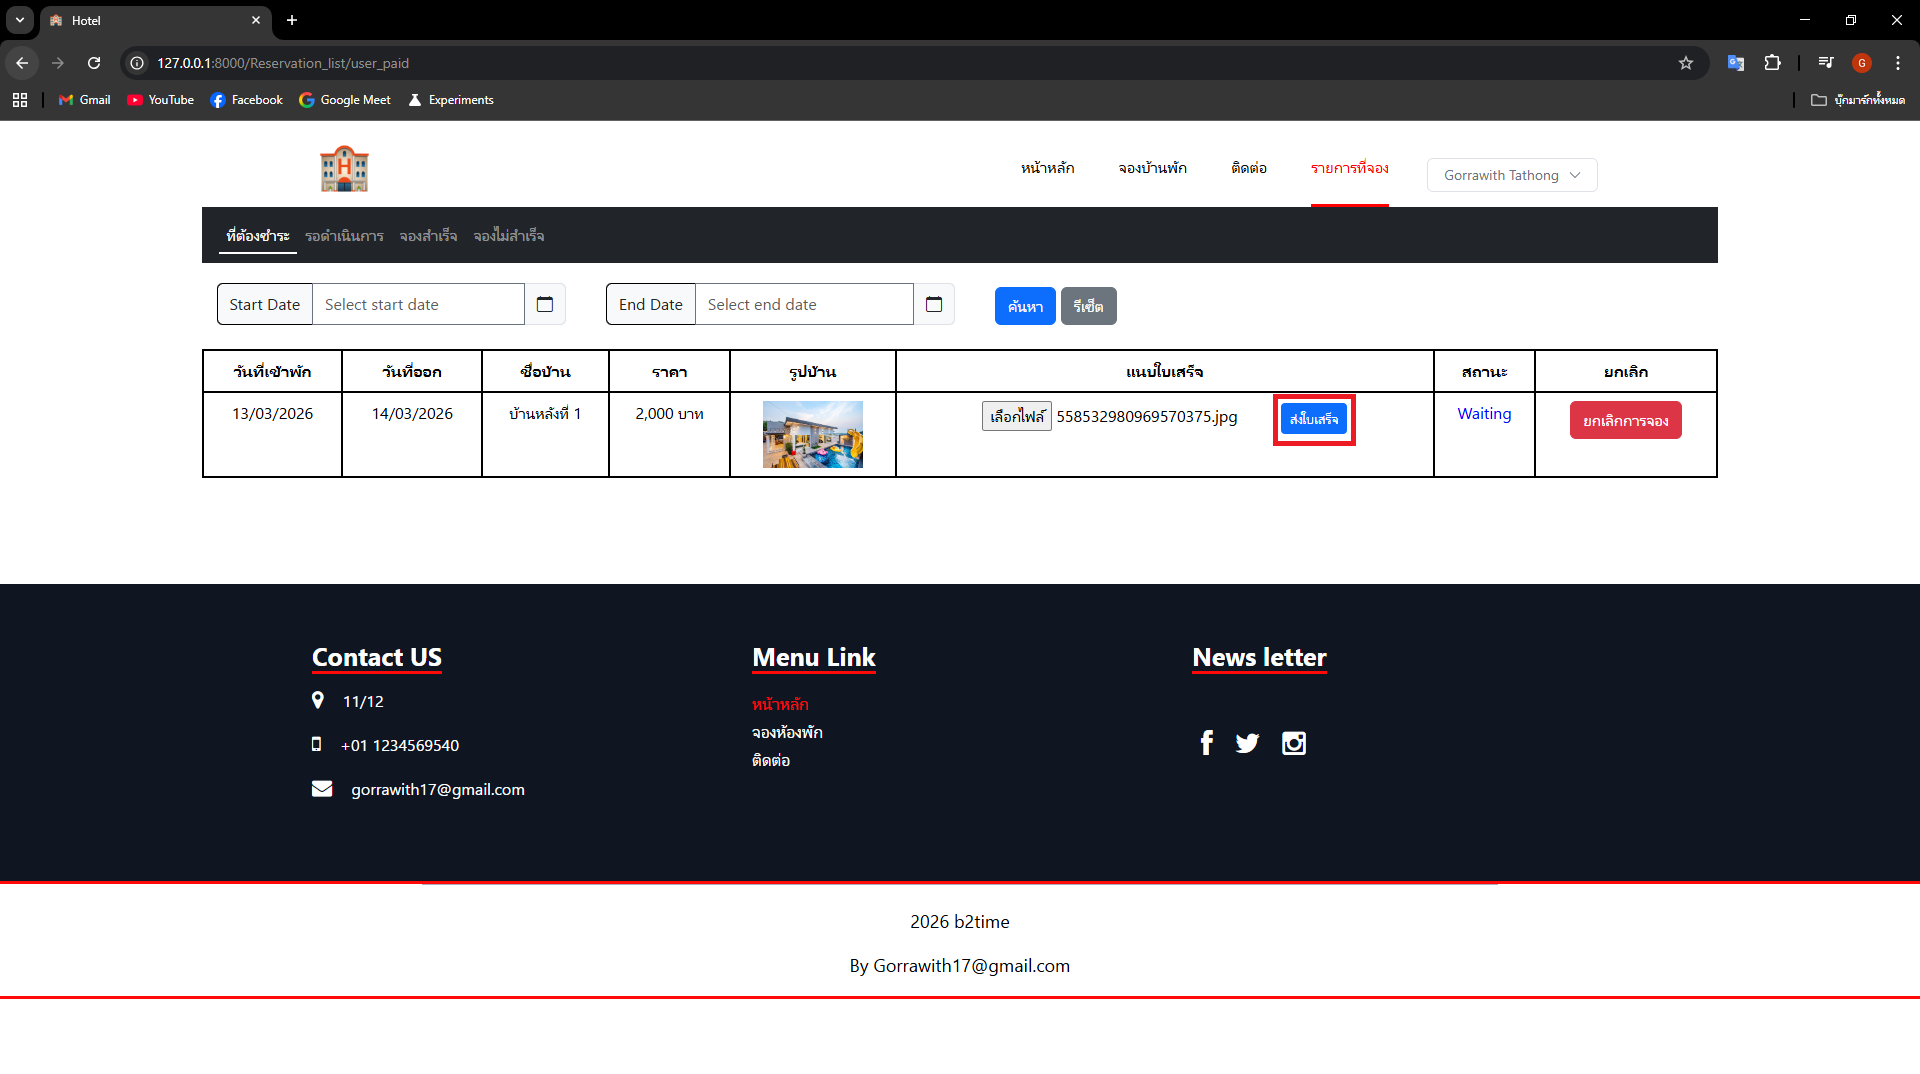Click the hotel logo icon
The height and width of the screenshot is (1074, 1920).
344,169
